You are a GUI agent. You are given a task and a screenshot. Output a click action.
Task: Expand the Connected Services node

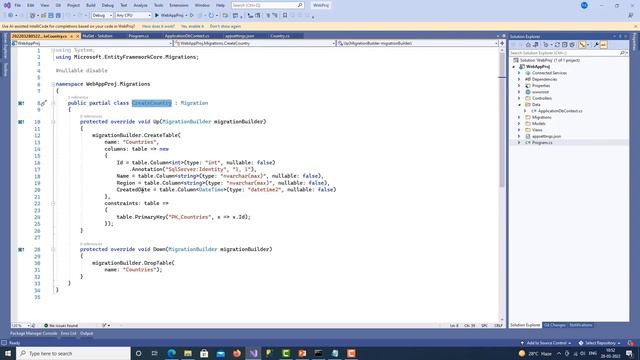519,73
